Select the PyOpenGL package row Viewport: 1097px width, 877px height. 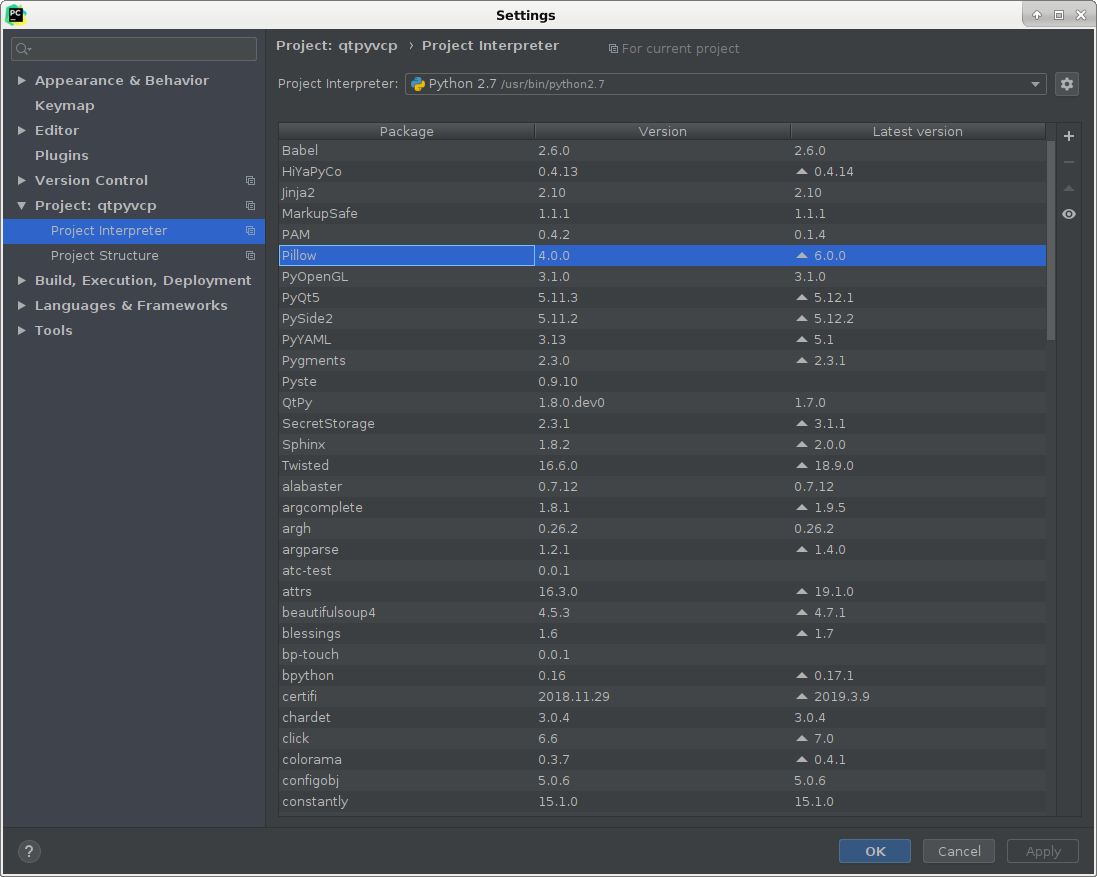(x=663, y=276)
